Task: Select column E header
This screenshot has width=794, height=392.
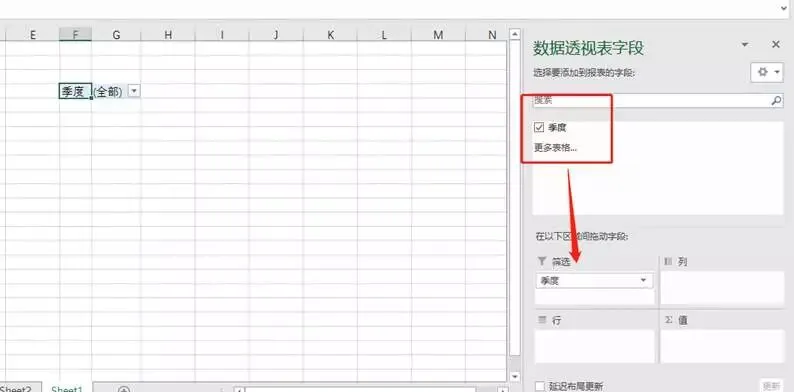Action: pyautogui.click(x=33, y=34)
